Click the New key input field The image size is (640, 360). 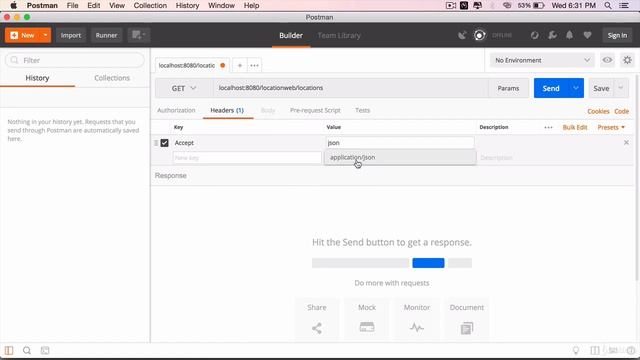(247, 158)
